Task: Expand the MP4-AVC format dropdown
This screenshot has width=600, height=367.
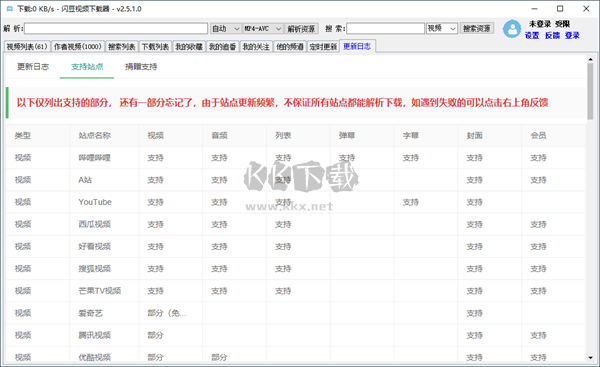Action: point(263,29)
